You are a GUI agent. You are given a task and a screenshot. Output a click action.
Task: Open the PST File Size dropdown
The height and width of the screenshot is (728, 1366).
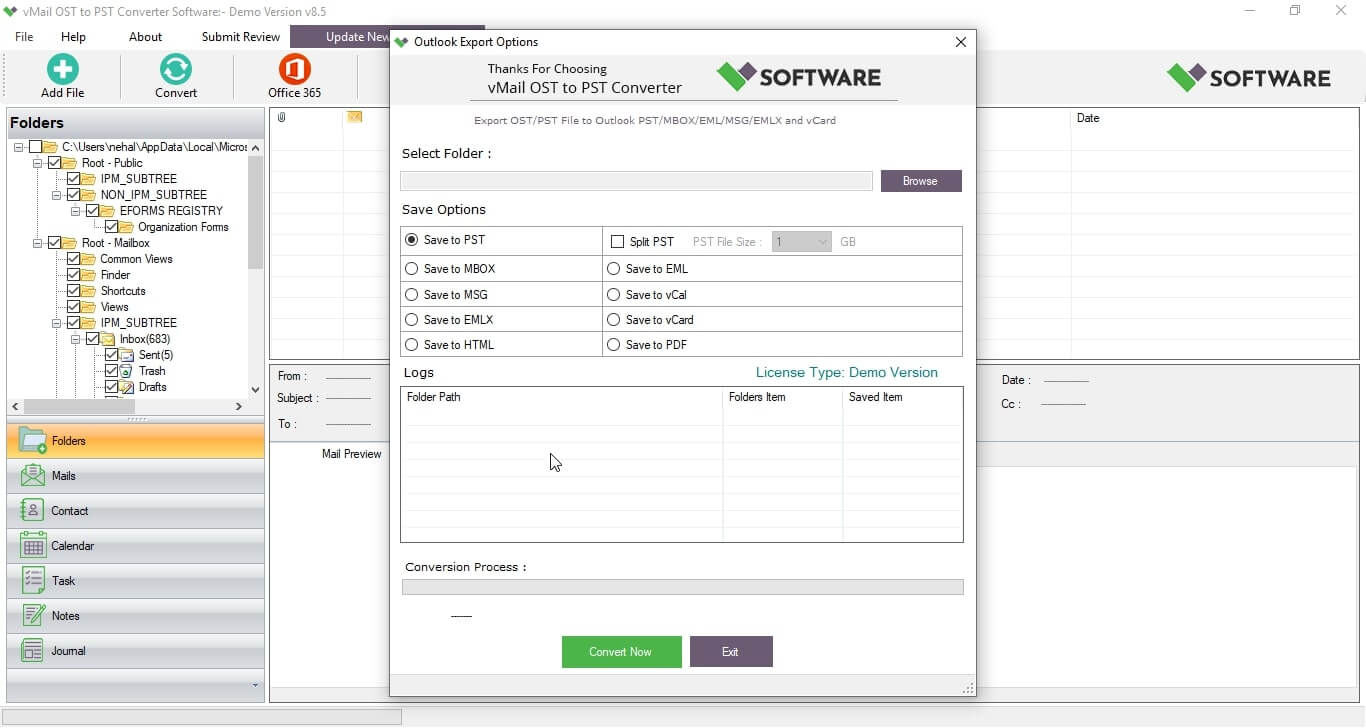coord(802,242)
